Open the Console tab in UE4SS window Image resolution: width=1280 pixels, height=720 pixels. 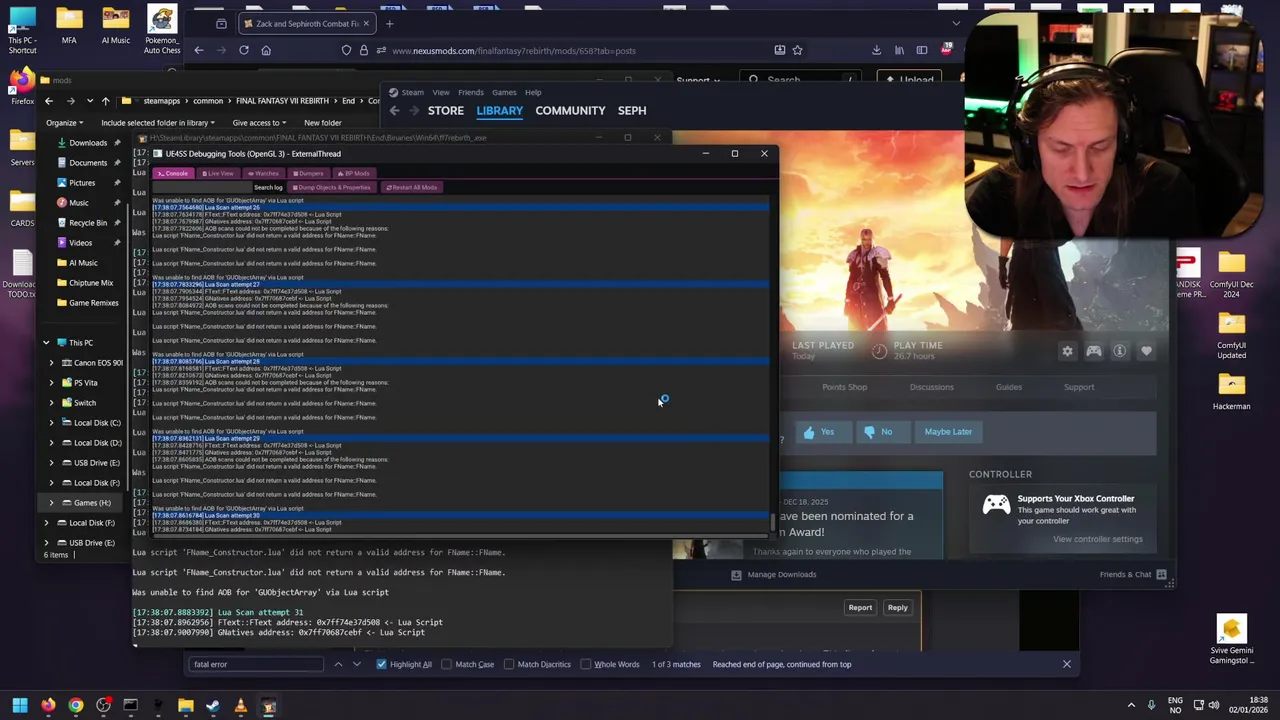173,173
